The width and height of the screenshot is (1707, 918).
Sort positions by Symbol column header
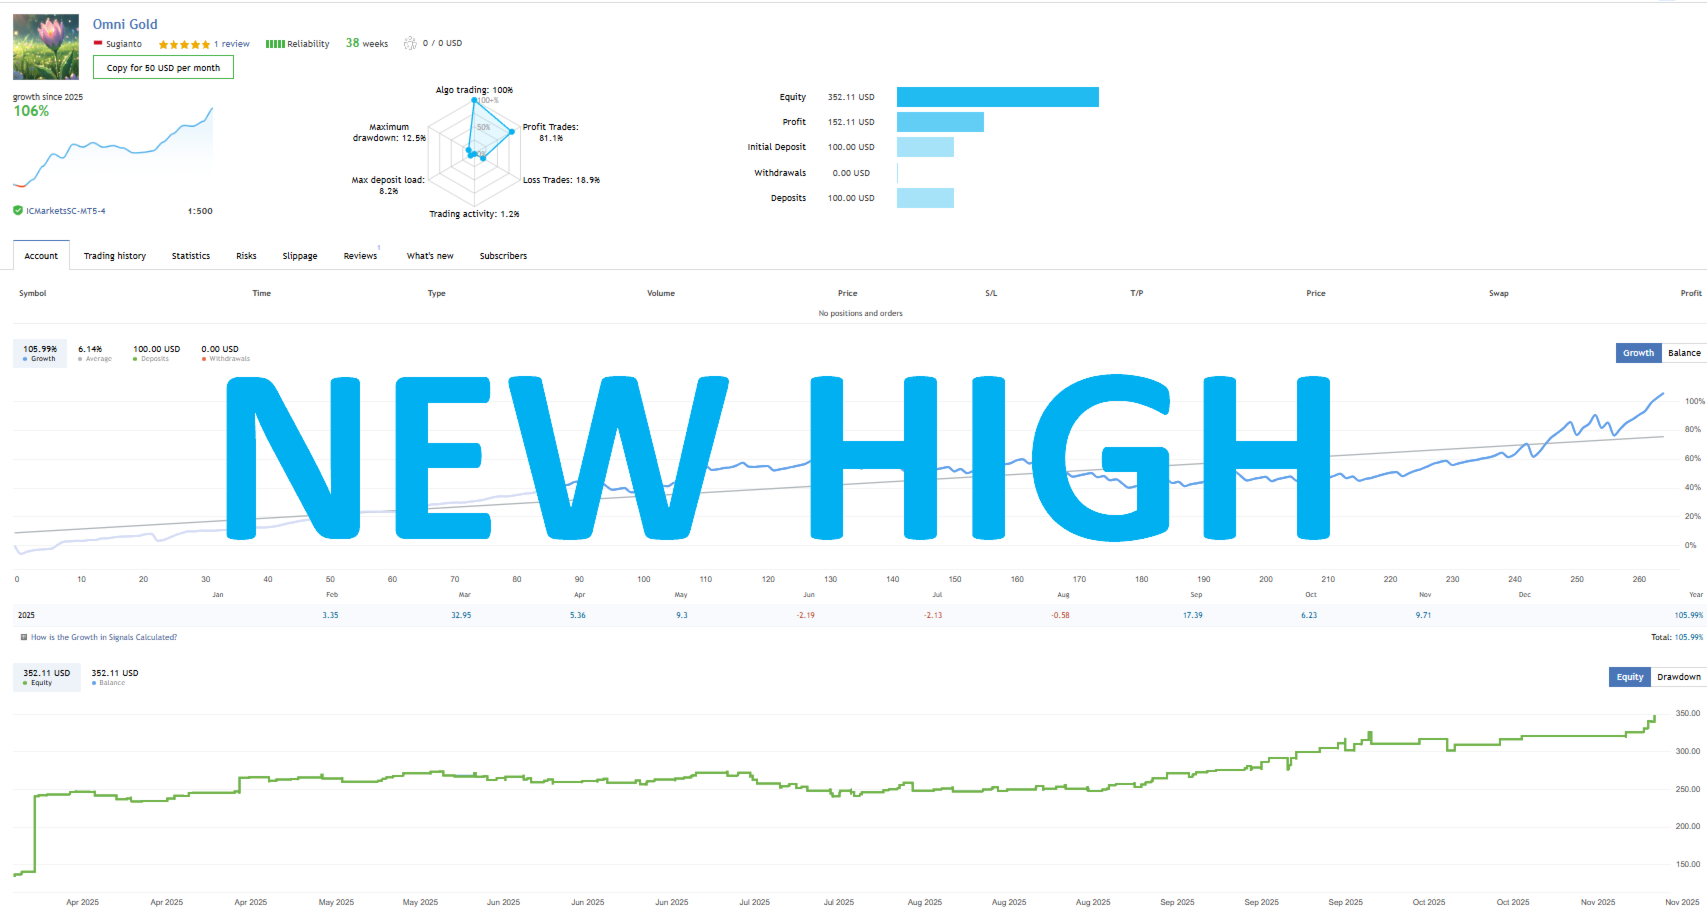pos(33,293)
